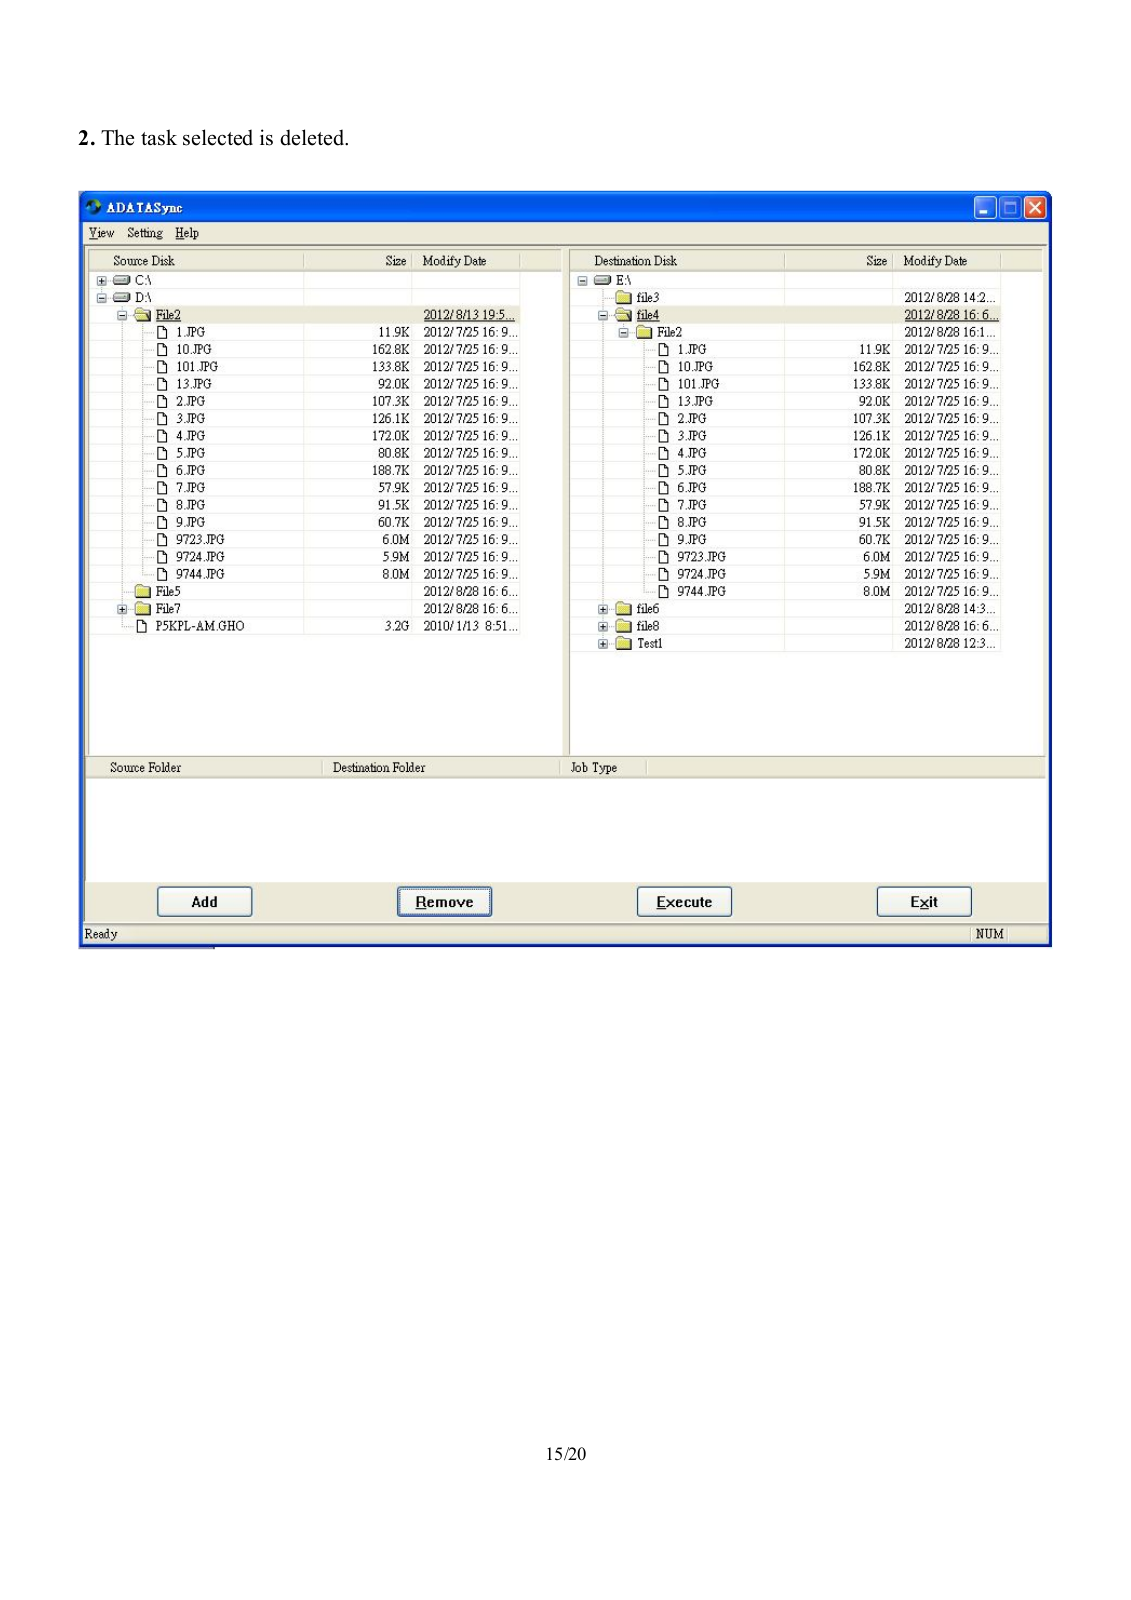The image size is (1131, 1600).
Task: Collapse the file4 folder in destination tree
Action: point(603,315)
